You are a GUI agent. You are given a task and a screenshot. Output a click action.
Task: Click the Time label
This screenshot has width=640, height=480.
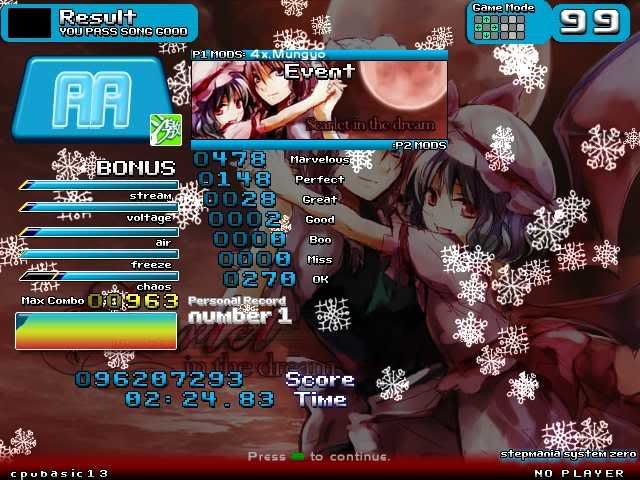pyautogui.click(x=320, y=399)
